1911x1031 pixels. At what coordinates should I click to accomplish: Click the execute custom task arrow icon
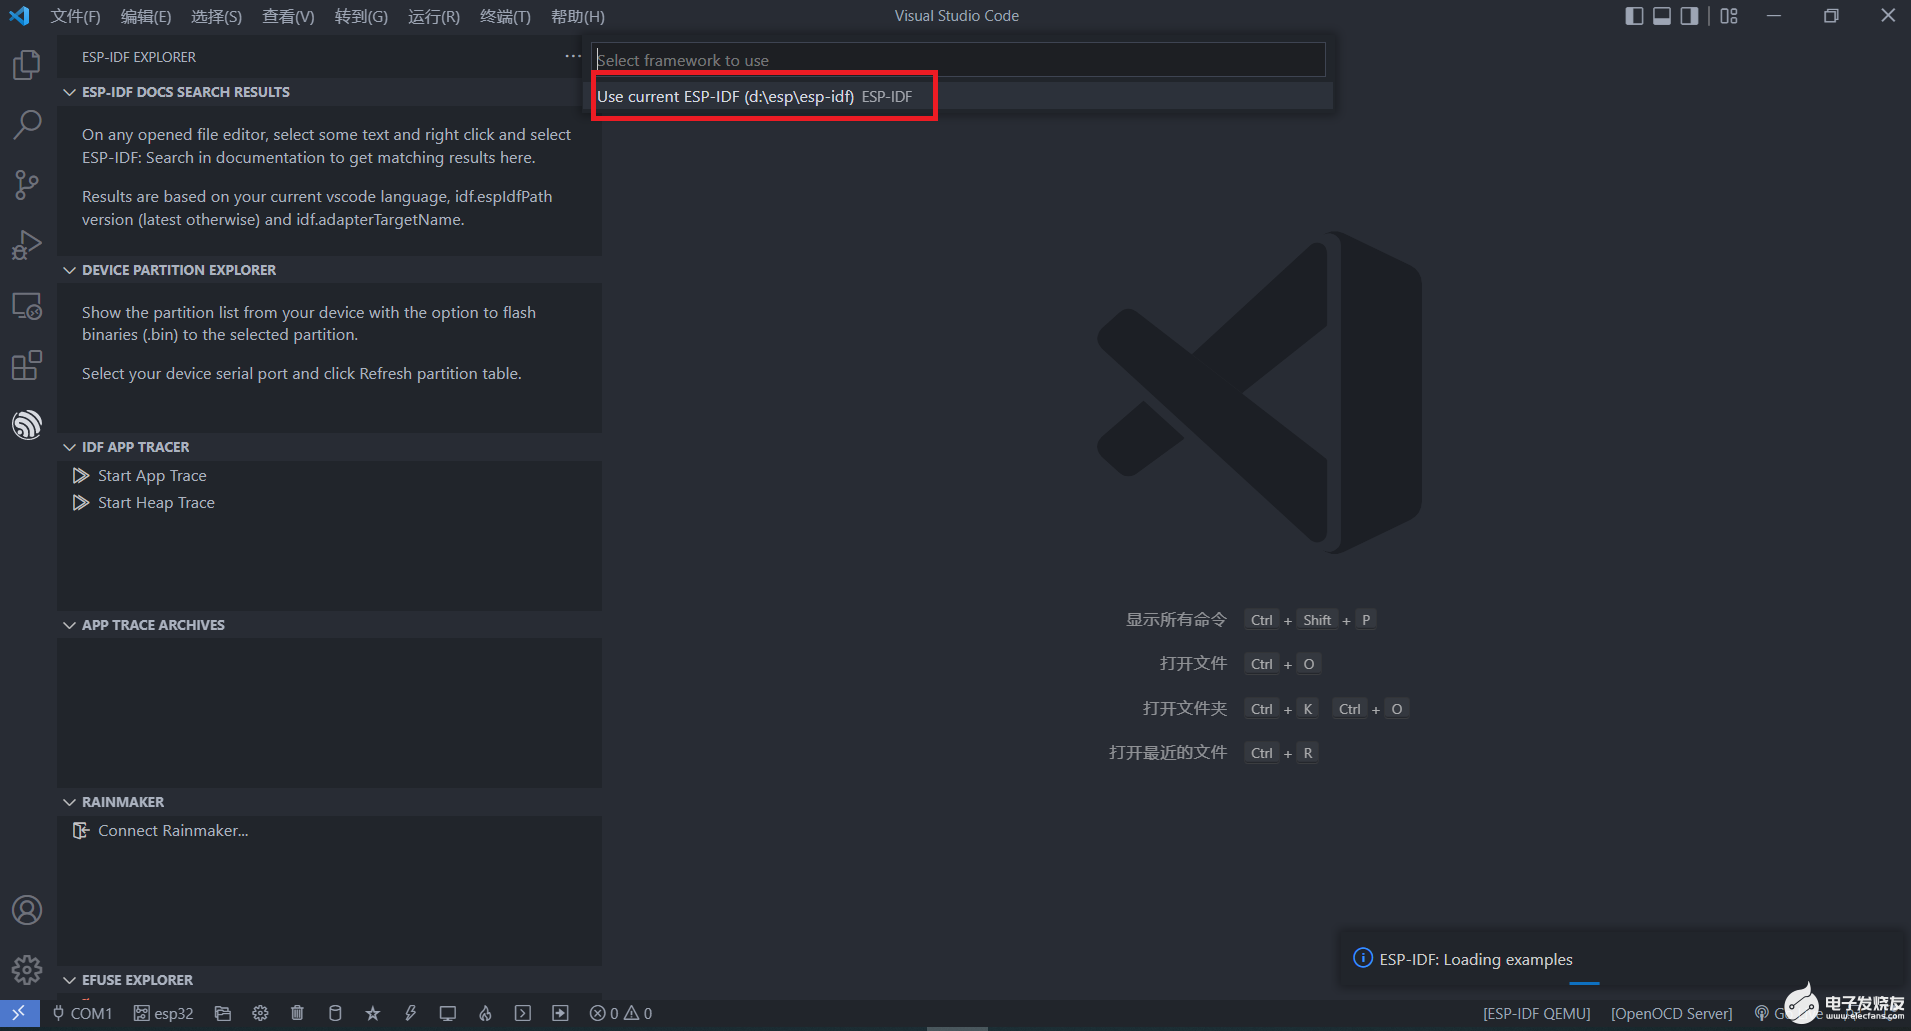pos(560,1013)
